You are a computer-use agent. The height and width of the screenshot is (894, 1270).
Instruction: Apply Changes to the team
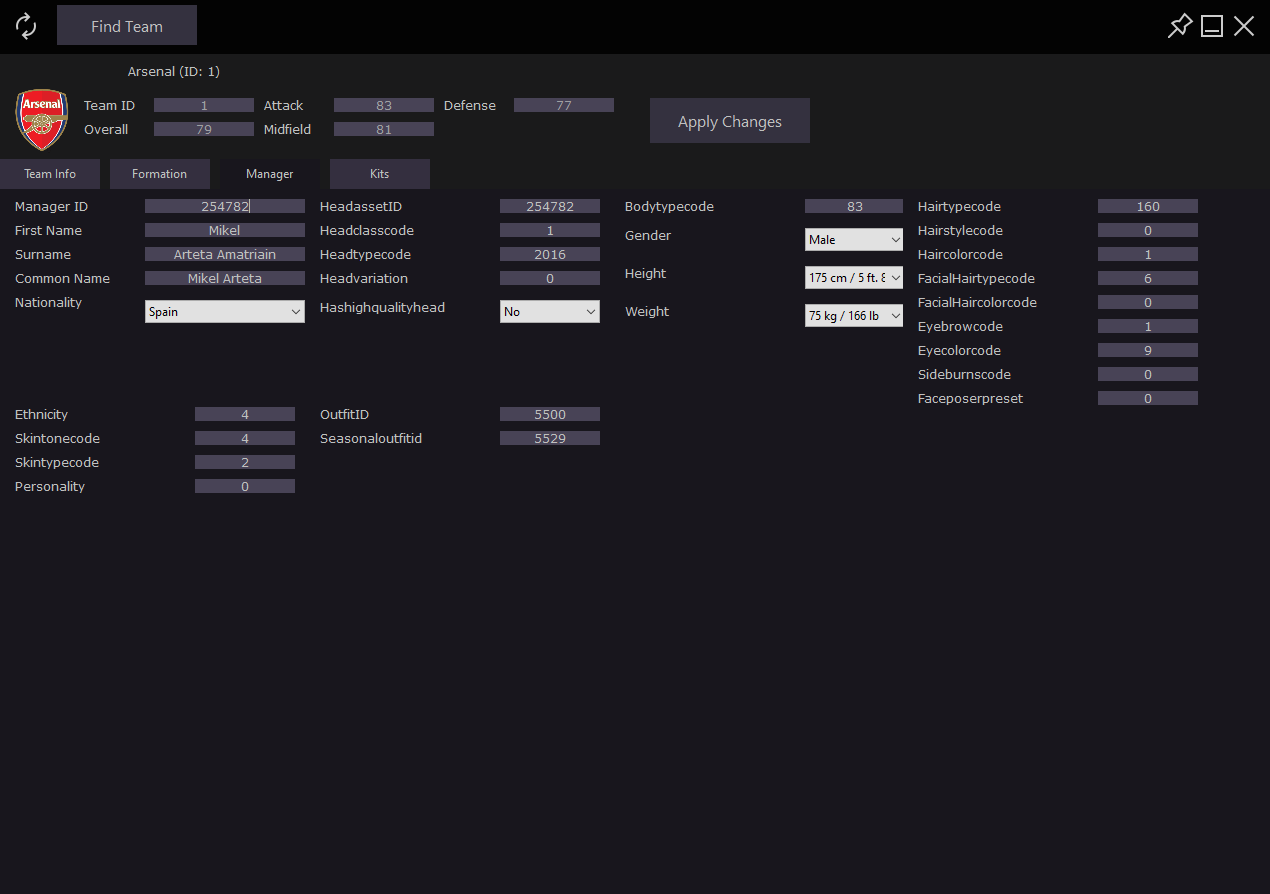[730, 121]
